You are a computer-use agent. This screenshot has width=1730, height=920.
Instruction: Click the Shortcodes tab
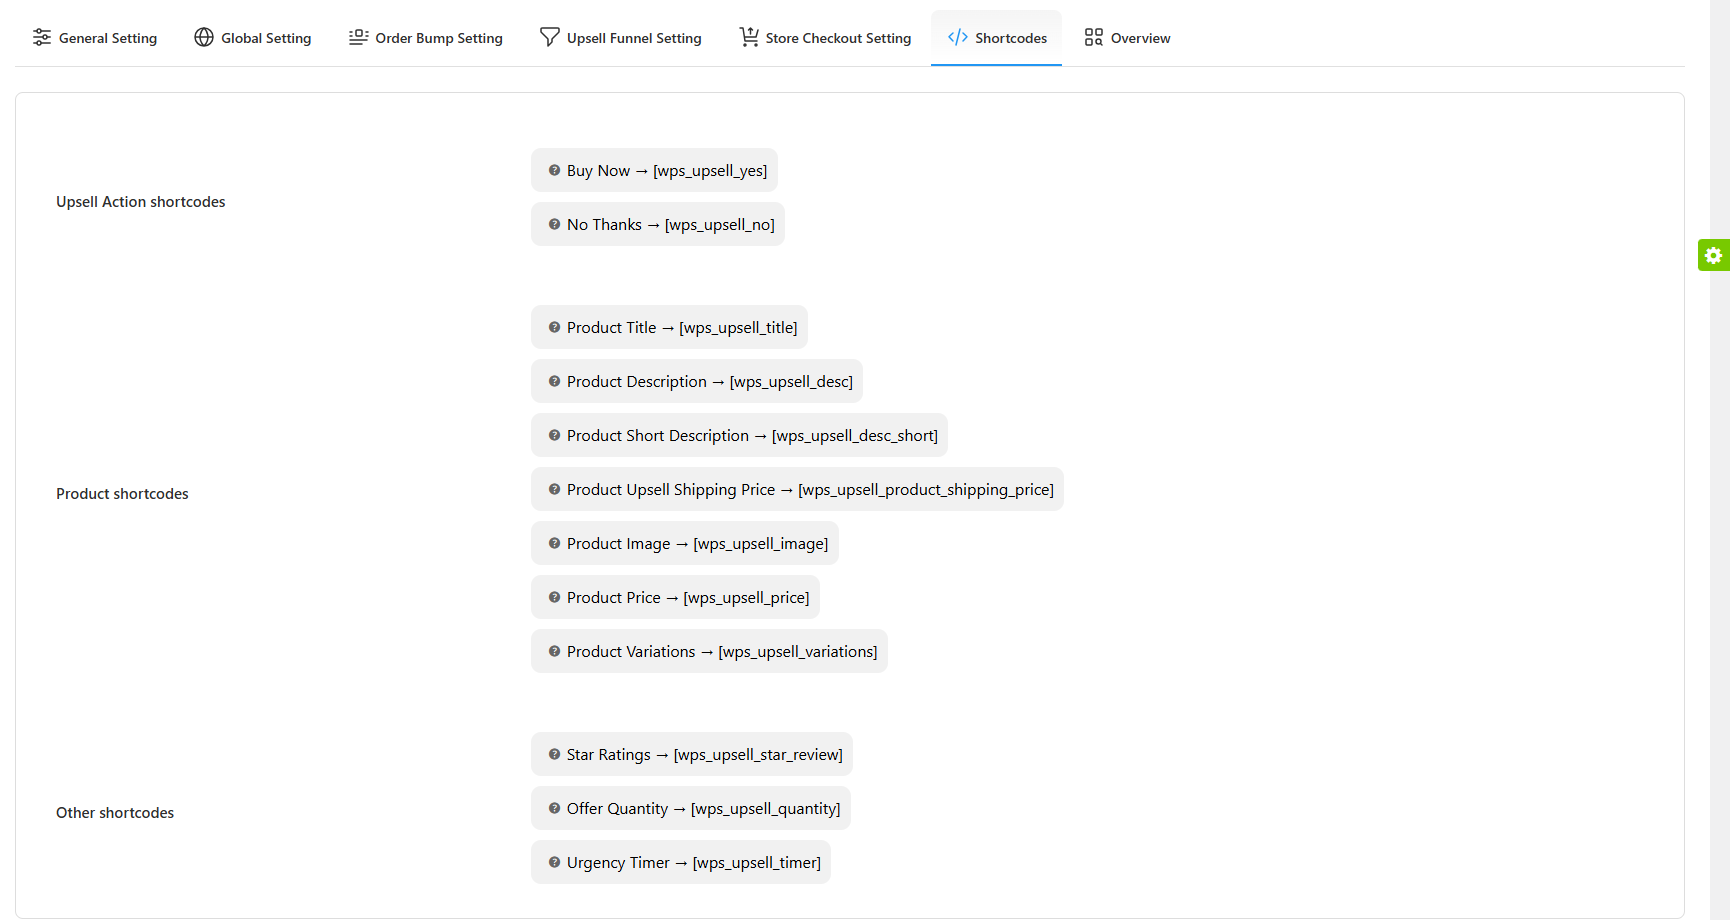coord(997,38)
